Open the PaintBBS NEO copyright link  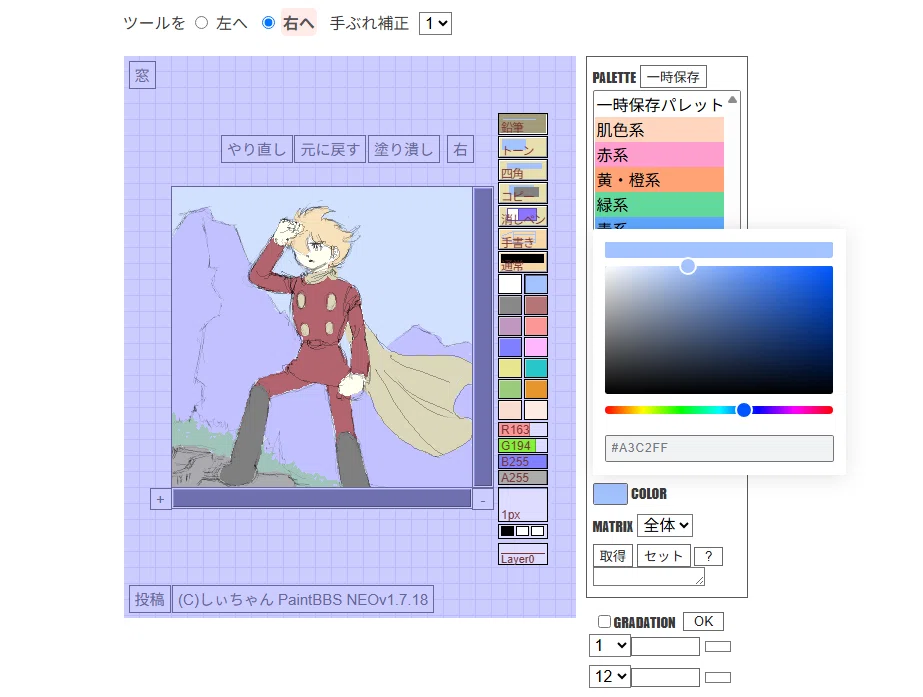pos(303,599)
